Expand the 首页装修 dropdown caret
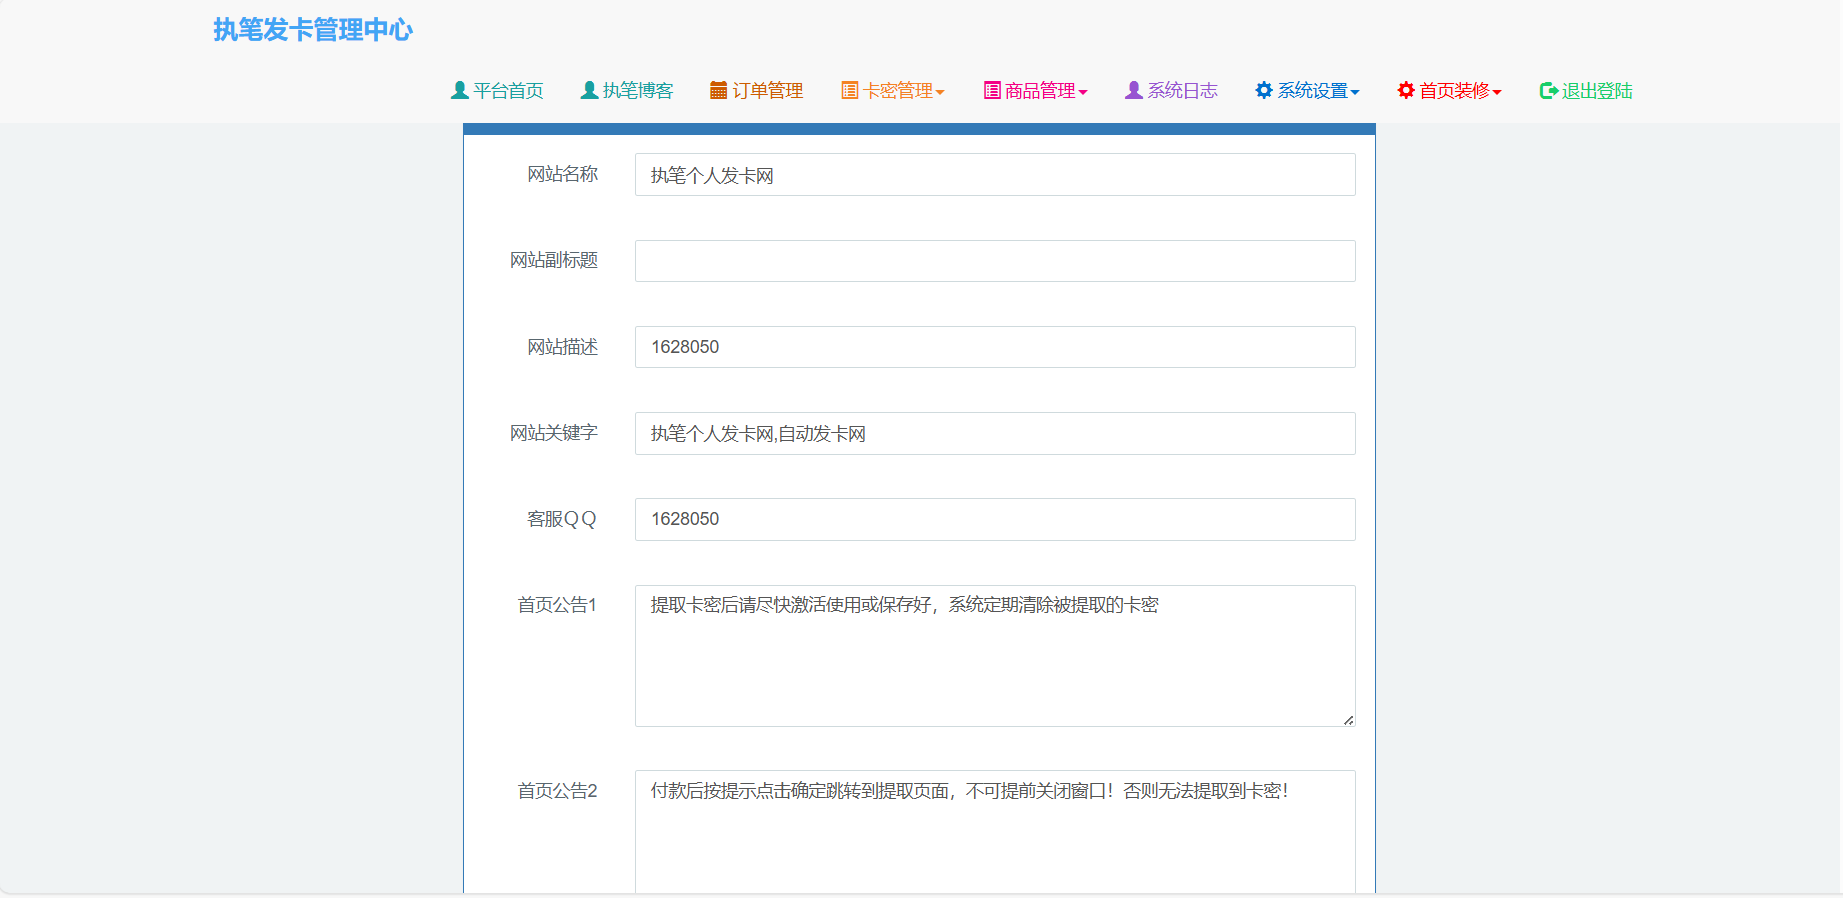This screenshot has height=898, width=1843. tap(1497, 92)
